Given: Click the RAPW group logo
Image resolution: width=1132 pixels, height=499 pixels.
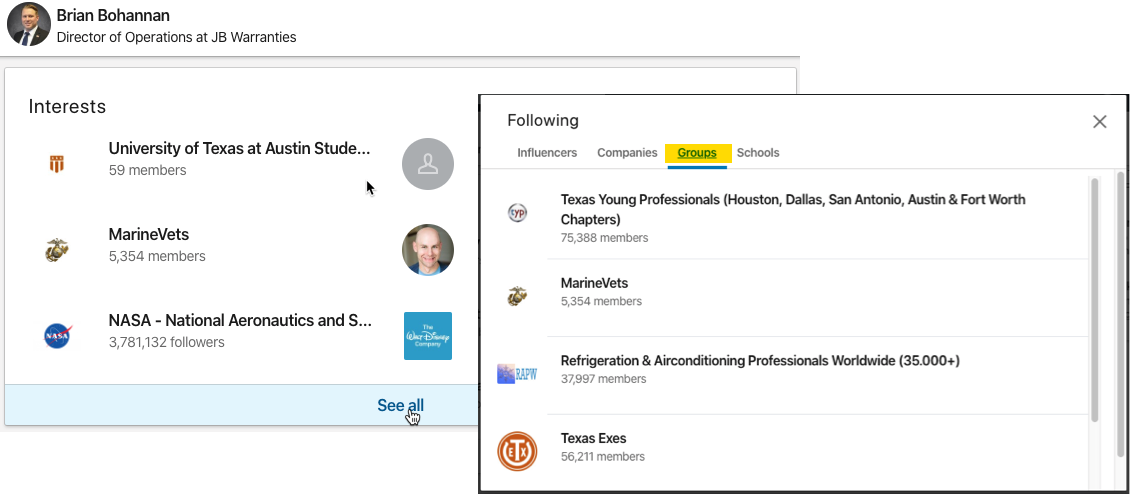Looking at the screenshot, I should 517,374.
